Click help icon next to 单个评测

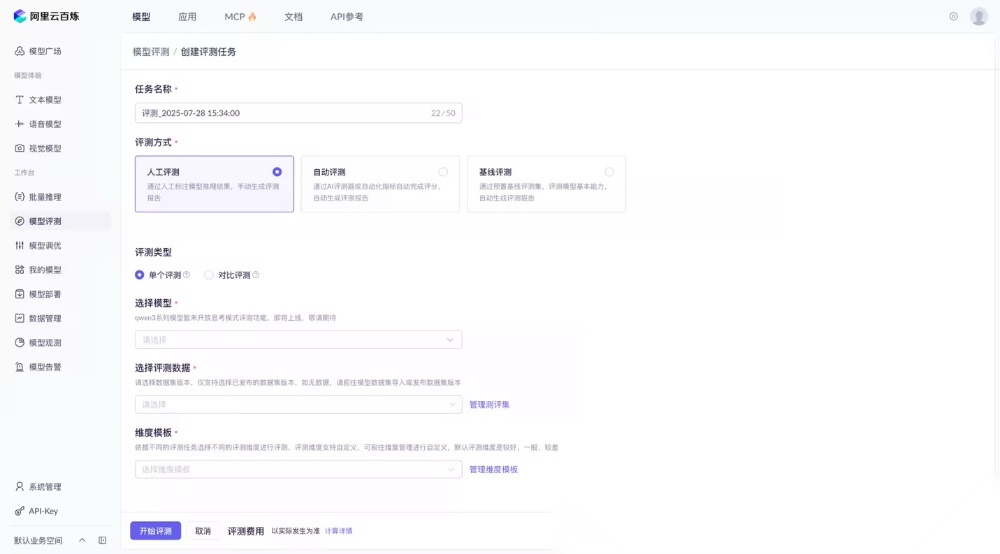tap(186, 275)
